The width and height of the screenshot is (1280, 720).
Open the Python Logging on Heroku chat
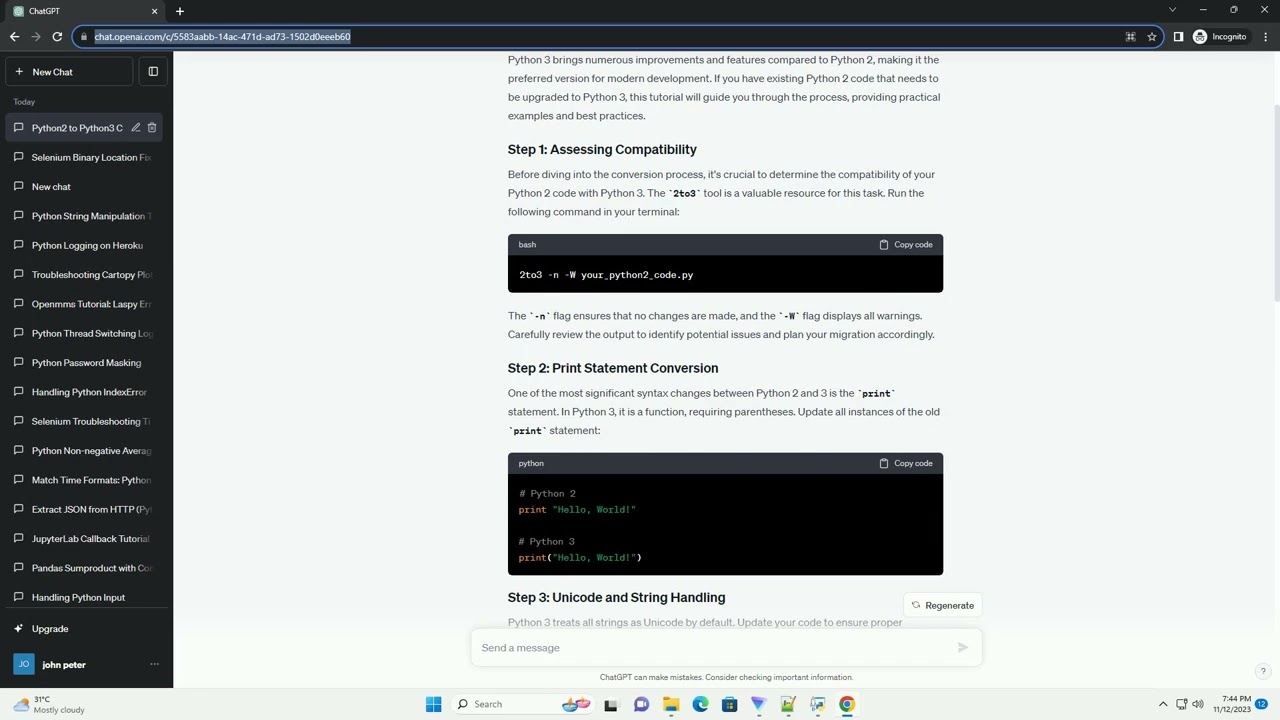[86, 245]
